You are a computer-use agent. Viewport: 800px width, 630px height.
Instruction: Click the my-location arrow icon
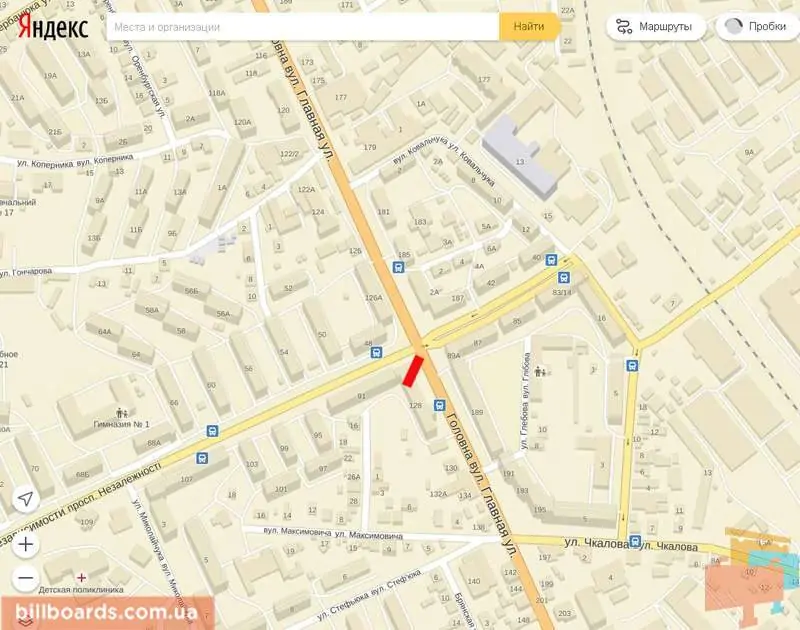[26, 499]
